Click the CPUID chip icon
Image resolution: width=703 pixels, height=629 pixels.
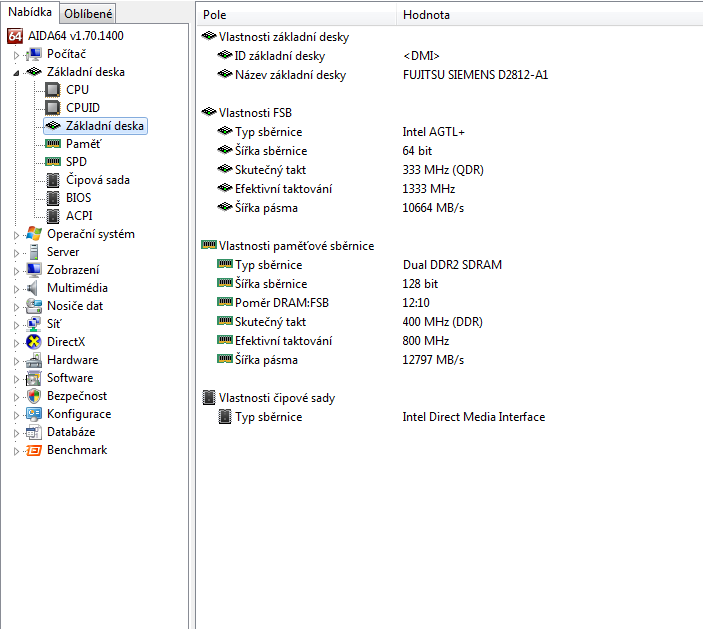[x=53, y=108]
